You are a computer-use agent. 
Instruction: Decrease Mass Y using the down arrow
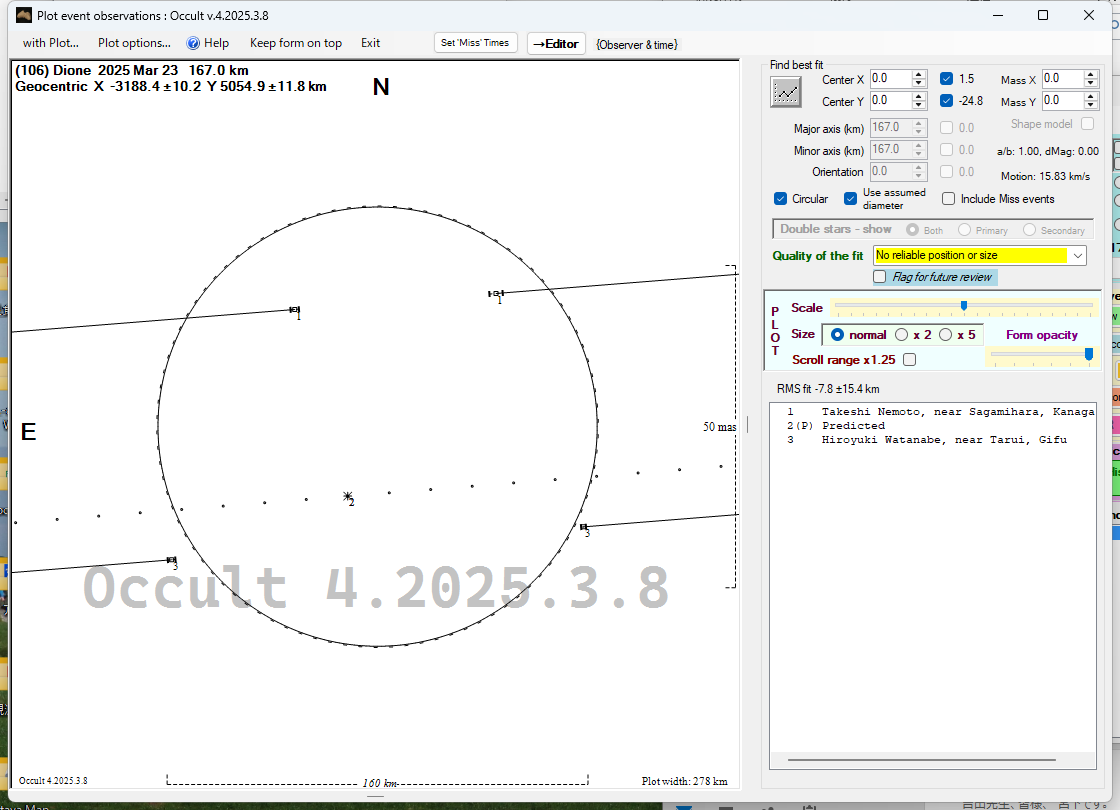click(x=1091, y=105)
